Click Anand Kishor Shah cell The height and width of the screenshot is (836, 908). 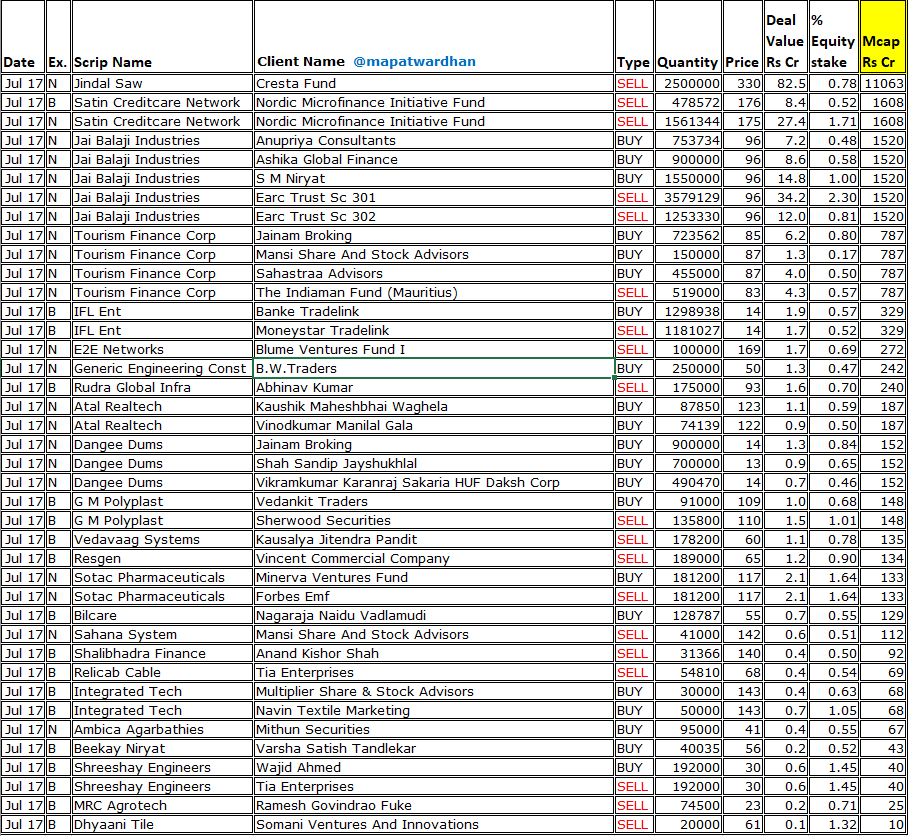tap(434, 653)
